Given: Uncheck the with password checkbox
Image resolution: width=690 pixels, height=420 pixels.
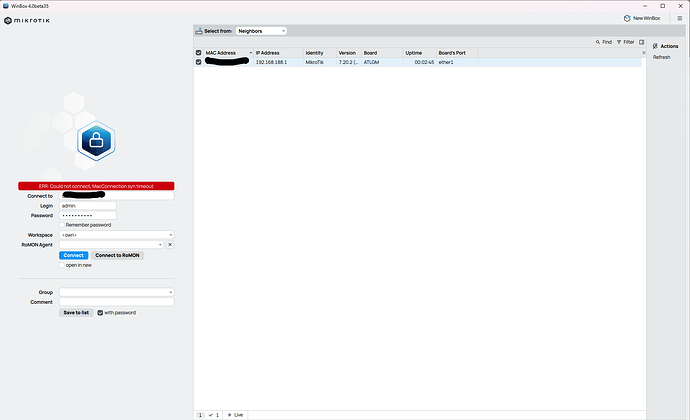Looking at the screenshot, I should (100, 313).
